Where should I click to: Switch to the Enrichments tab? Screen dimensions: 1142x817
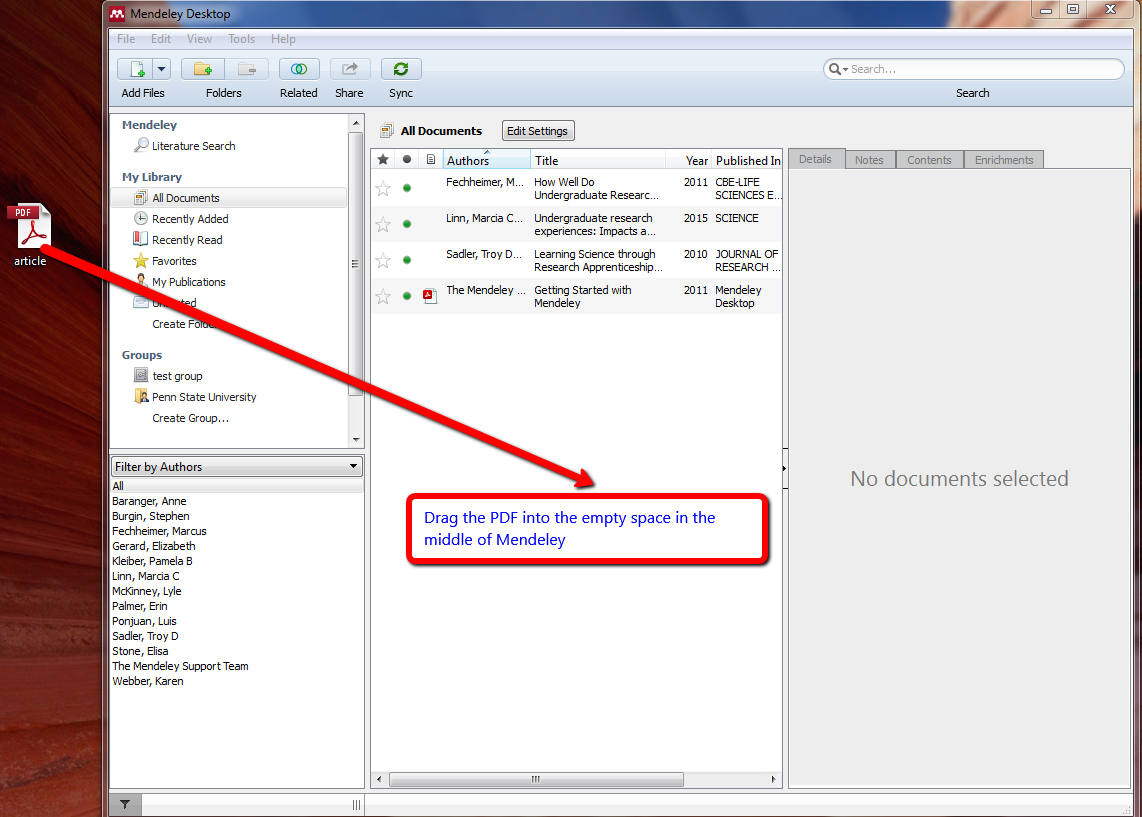[x=1004, y=160]
